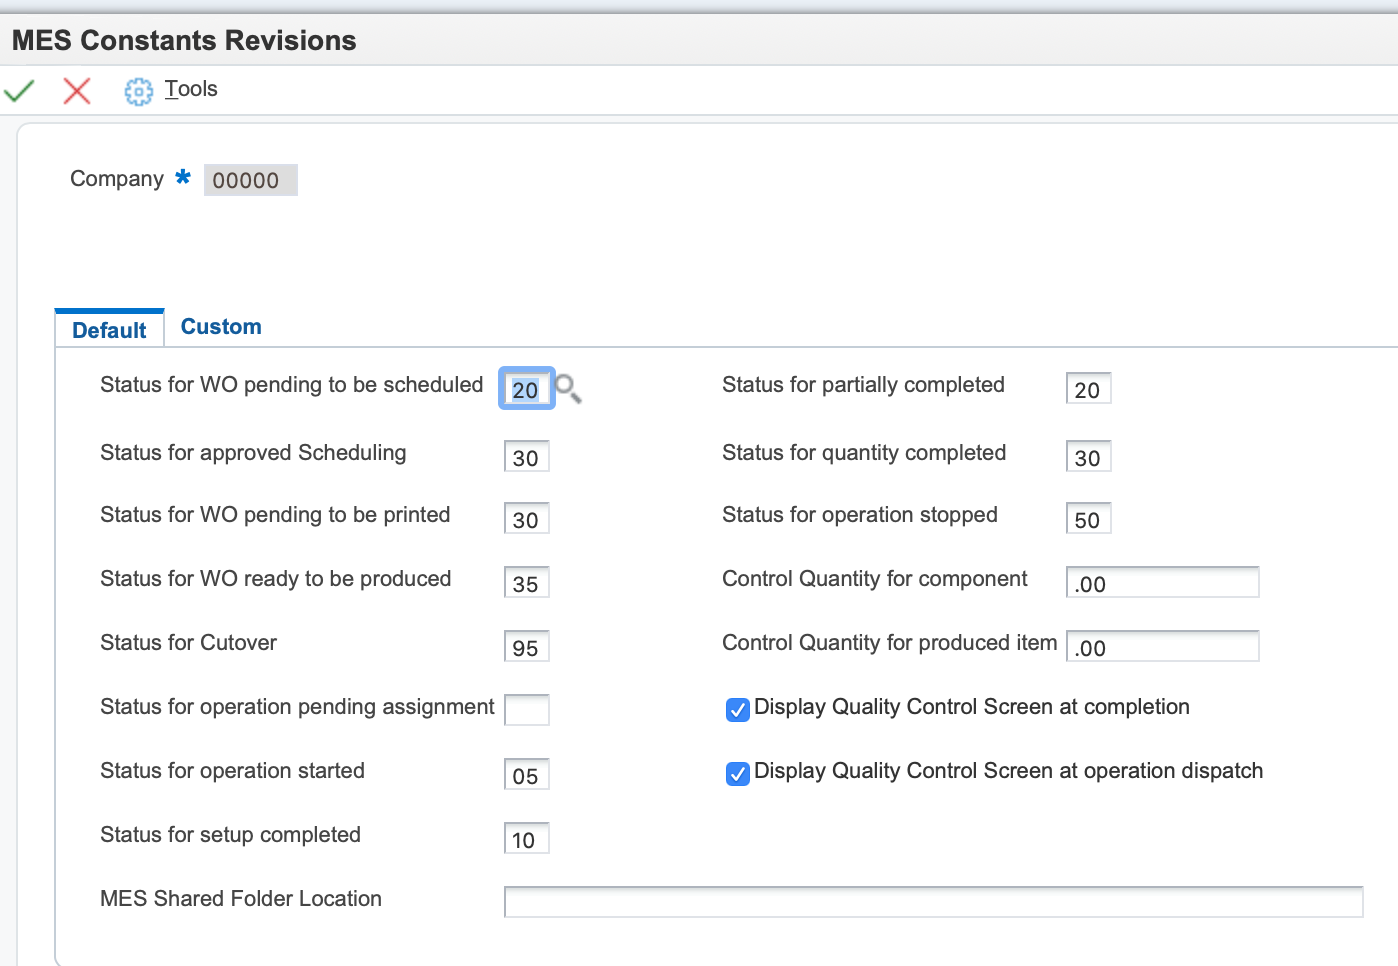Click the 'Status for approved Scheduling' label
Screen dimensions: 1398x966
click(253, 453)
